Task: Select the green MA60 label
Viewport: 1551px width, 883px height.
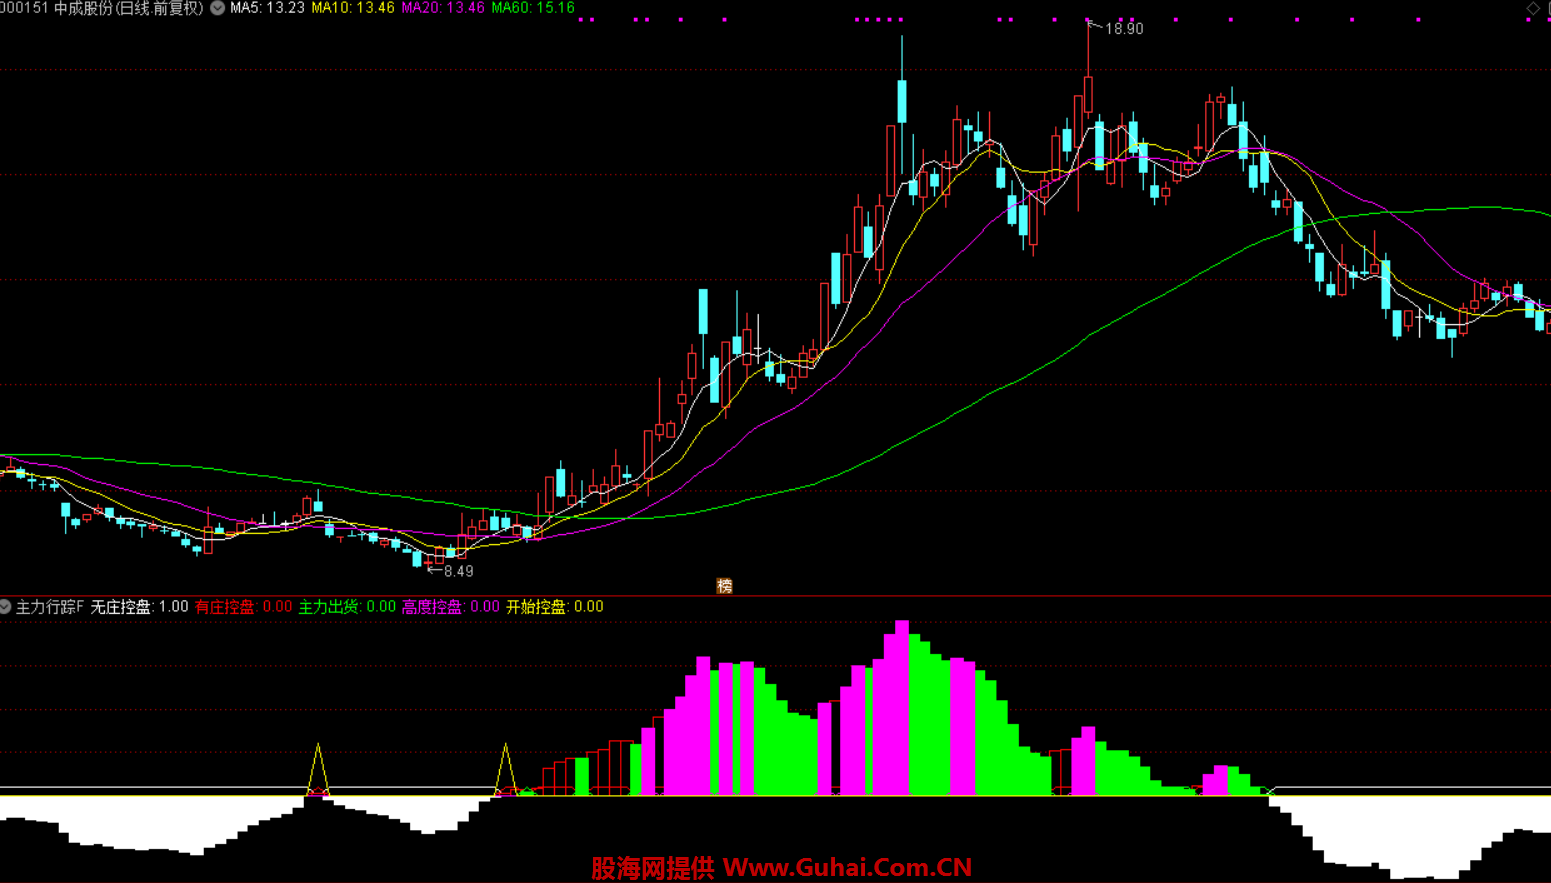Action: coord(533,8)
